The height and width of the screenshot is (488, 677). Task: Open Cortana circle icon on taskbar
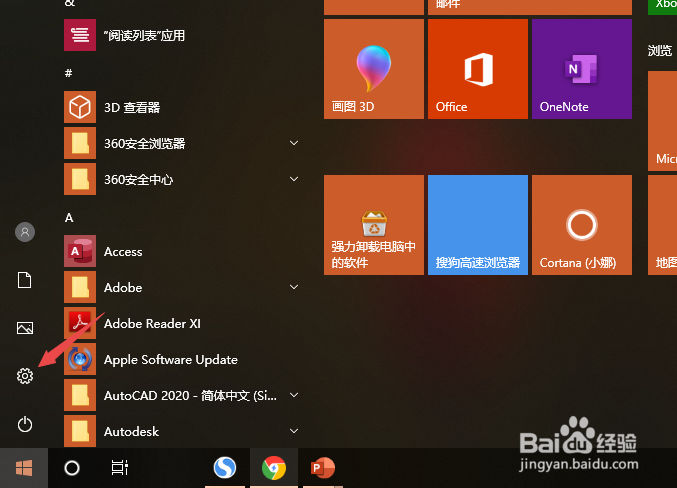click(x=72, y=468)
